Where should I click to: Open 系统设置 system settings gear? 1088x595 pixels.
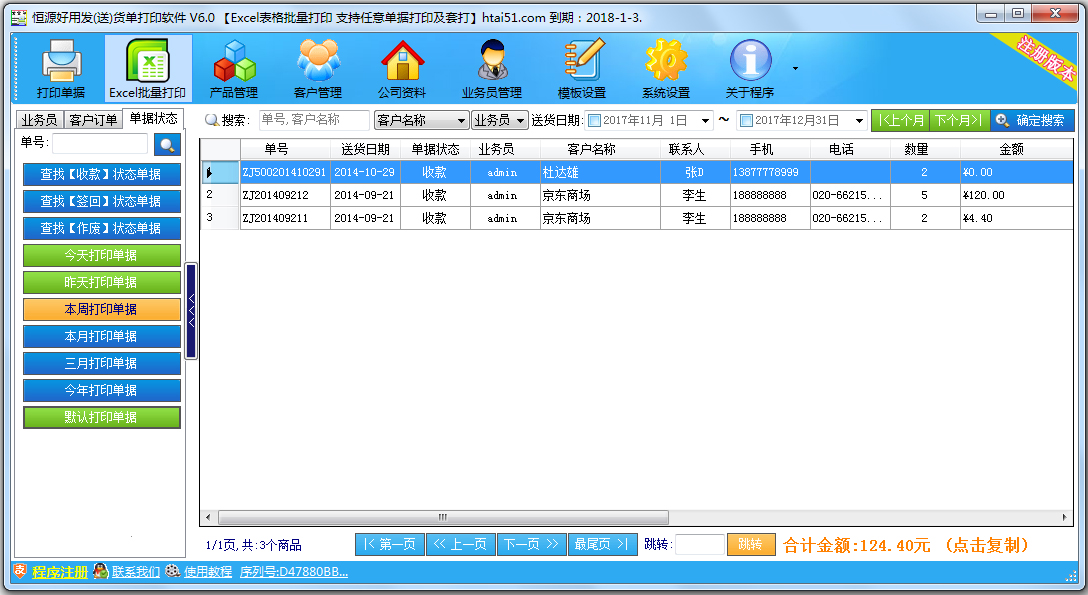click(x=666, y=69)
